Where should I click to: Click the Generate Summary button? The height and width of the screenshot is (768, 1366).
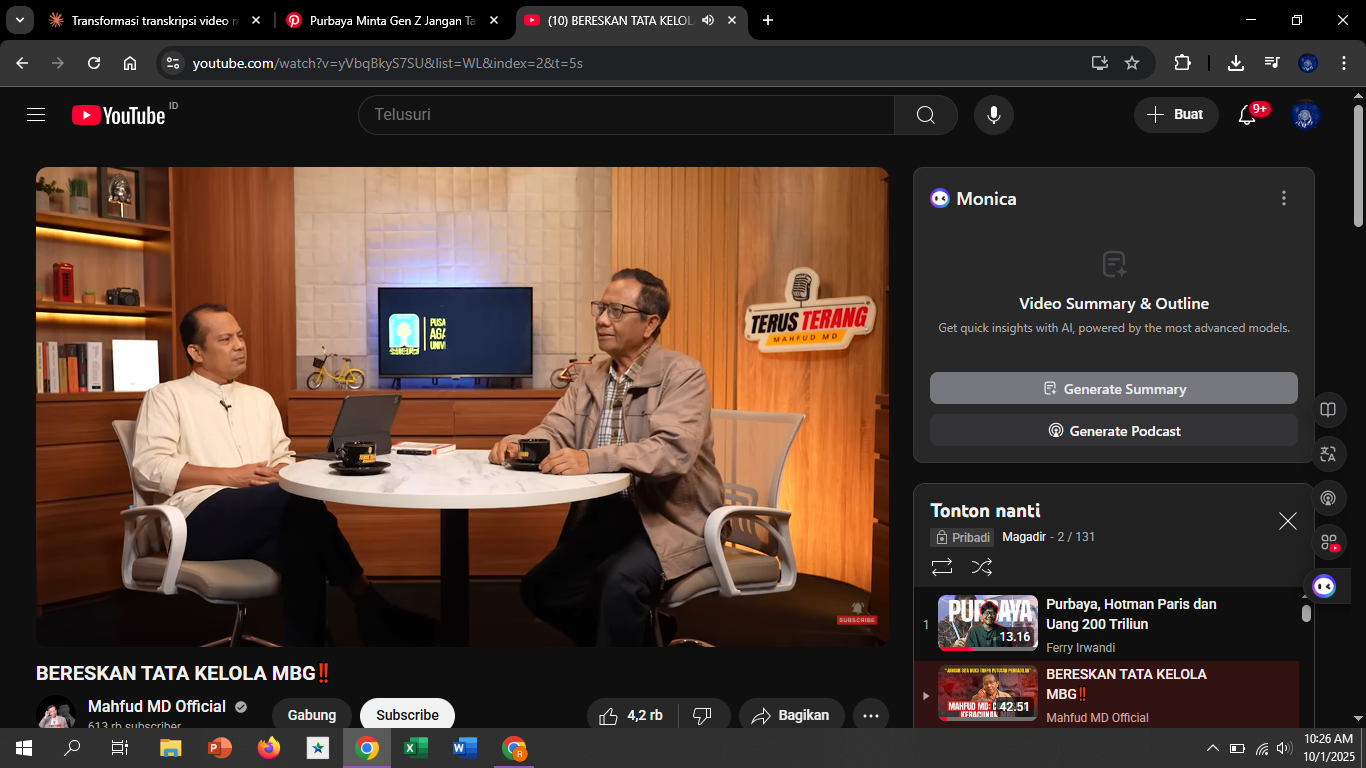click(x=1114, y=388)
